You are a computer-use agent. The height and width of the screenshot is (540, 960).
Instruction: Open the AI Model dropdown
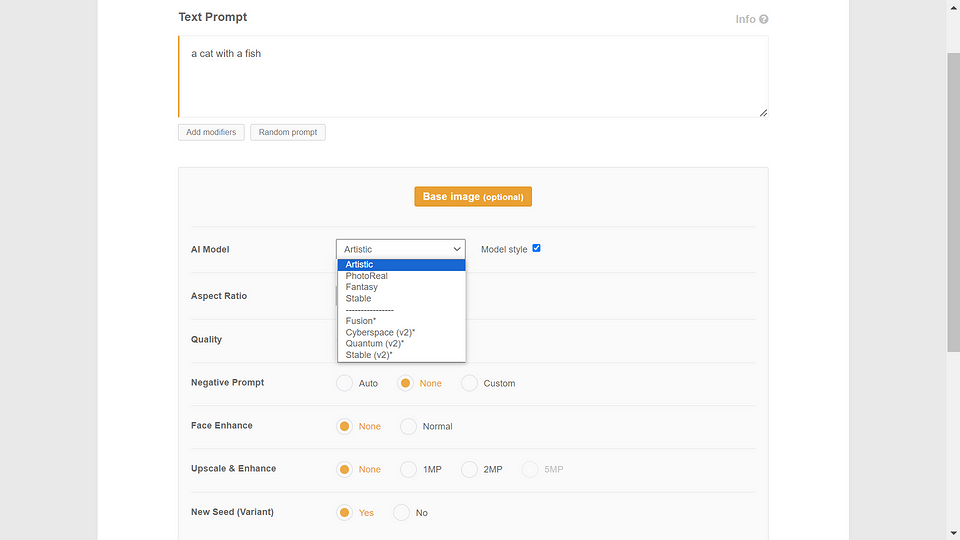(401, 249)
